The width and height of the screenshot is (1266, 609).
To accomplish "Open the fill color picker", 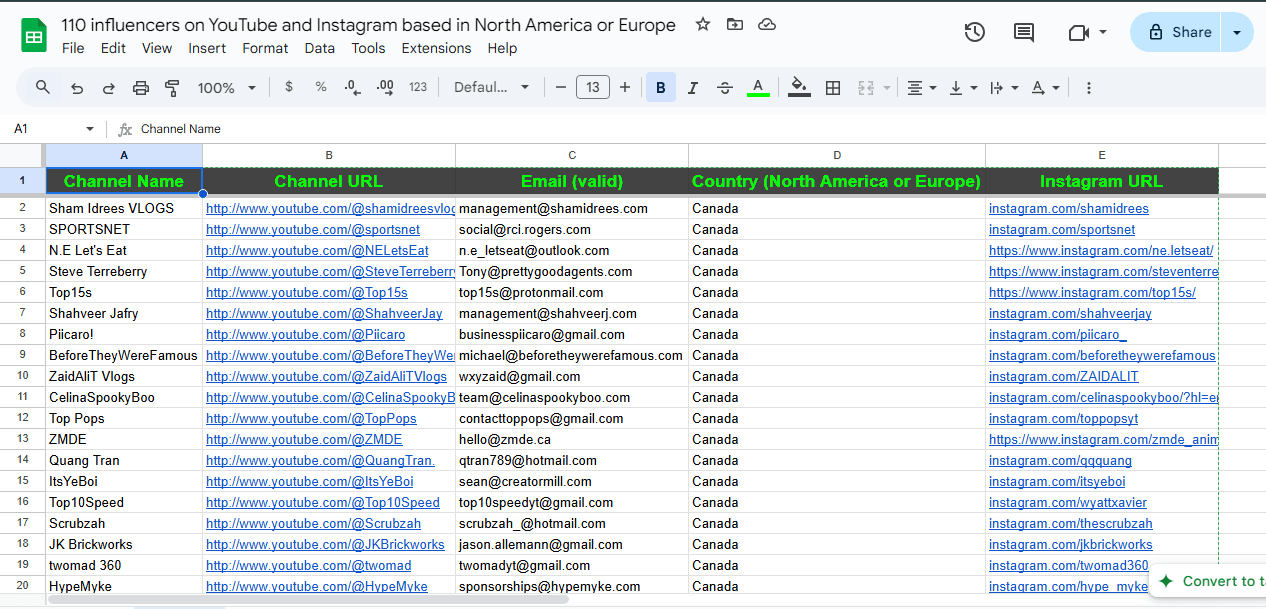I will click(799, 88).
